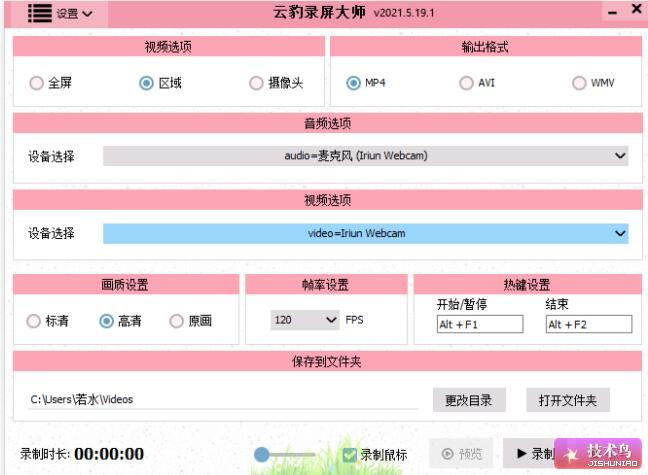Click the blue slider handle at bottom
This screenshot has height=475, width=648.
262,455
